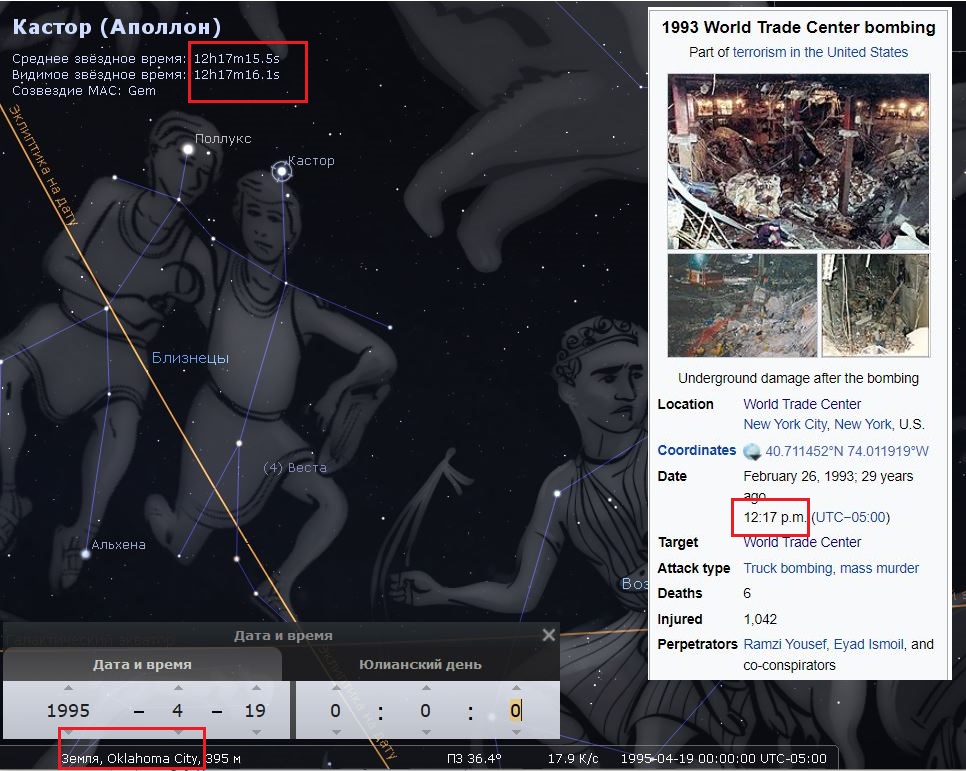Click the 1995-04-19 00:00:00 UTC-05:00 status text
This screenshot has height=771, width=966.
point(723,759)
